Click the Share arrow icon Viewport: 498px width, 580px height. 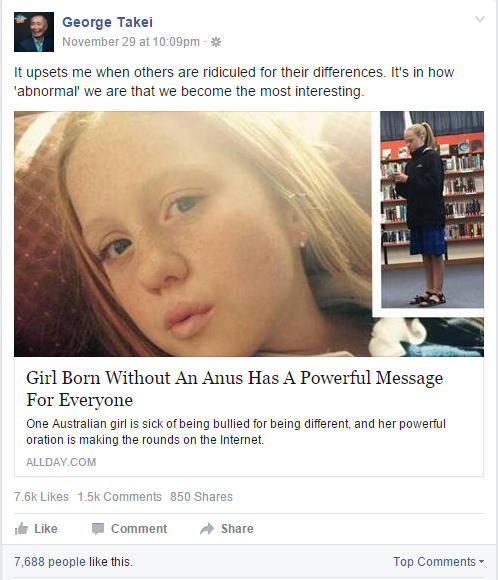pos(207,529)
